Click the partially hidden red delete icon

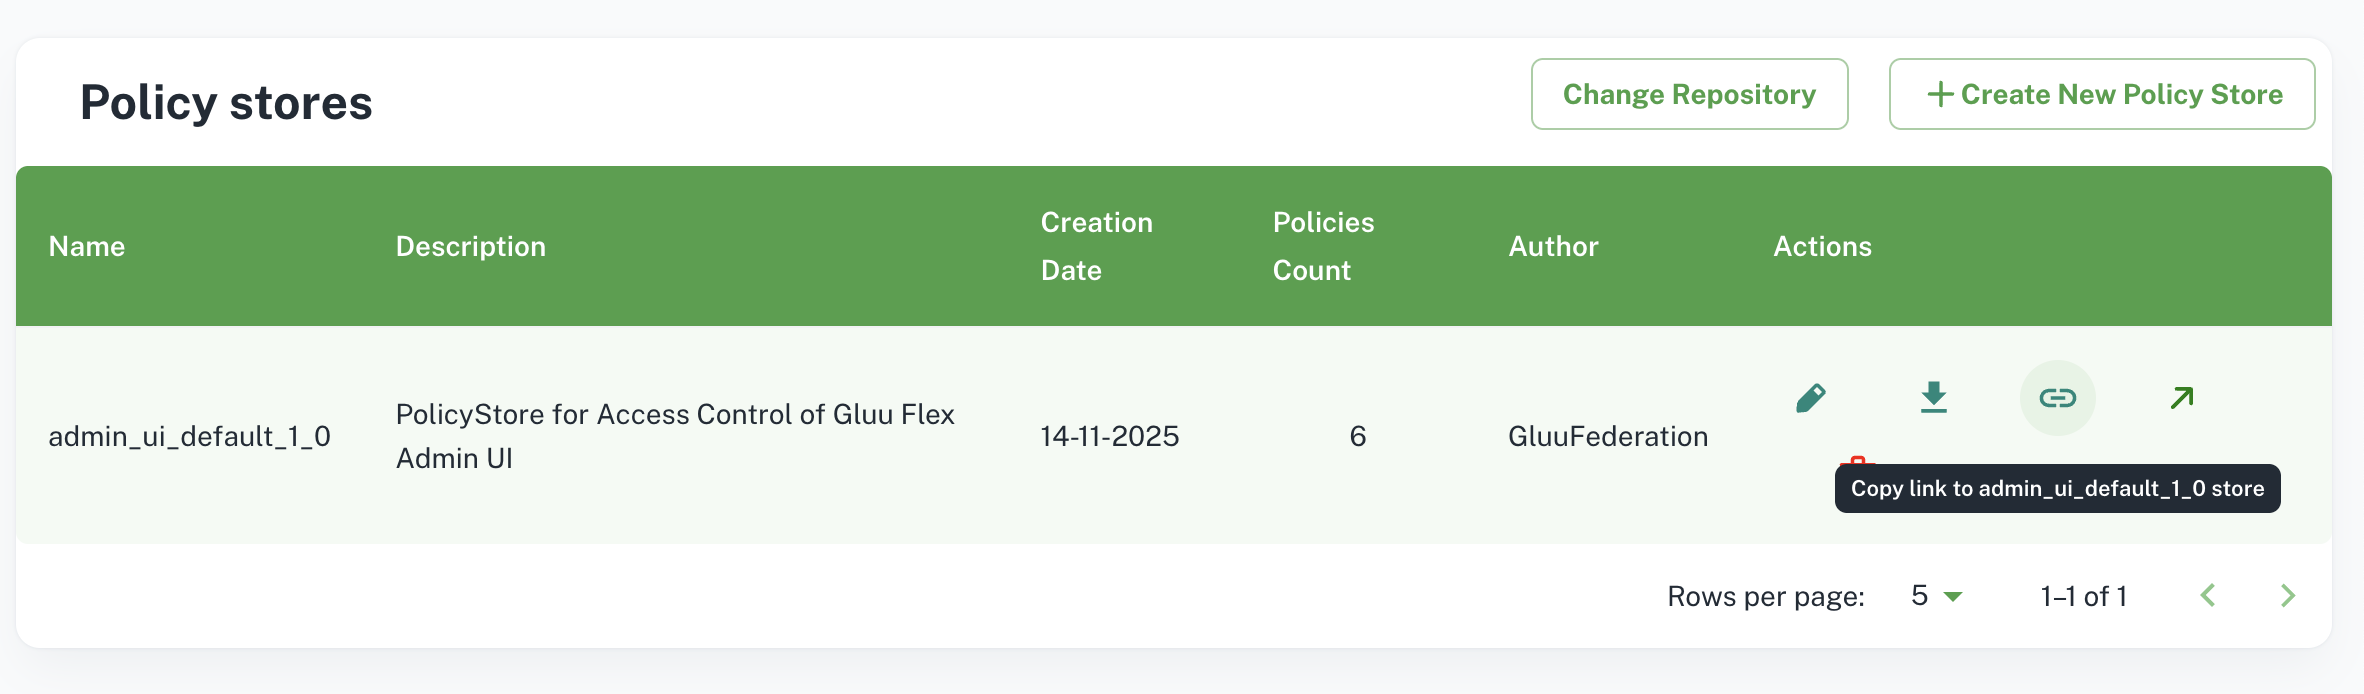pos(1857,460)
